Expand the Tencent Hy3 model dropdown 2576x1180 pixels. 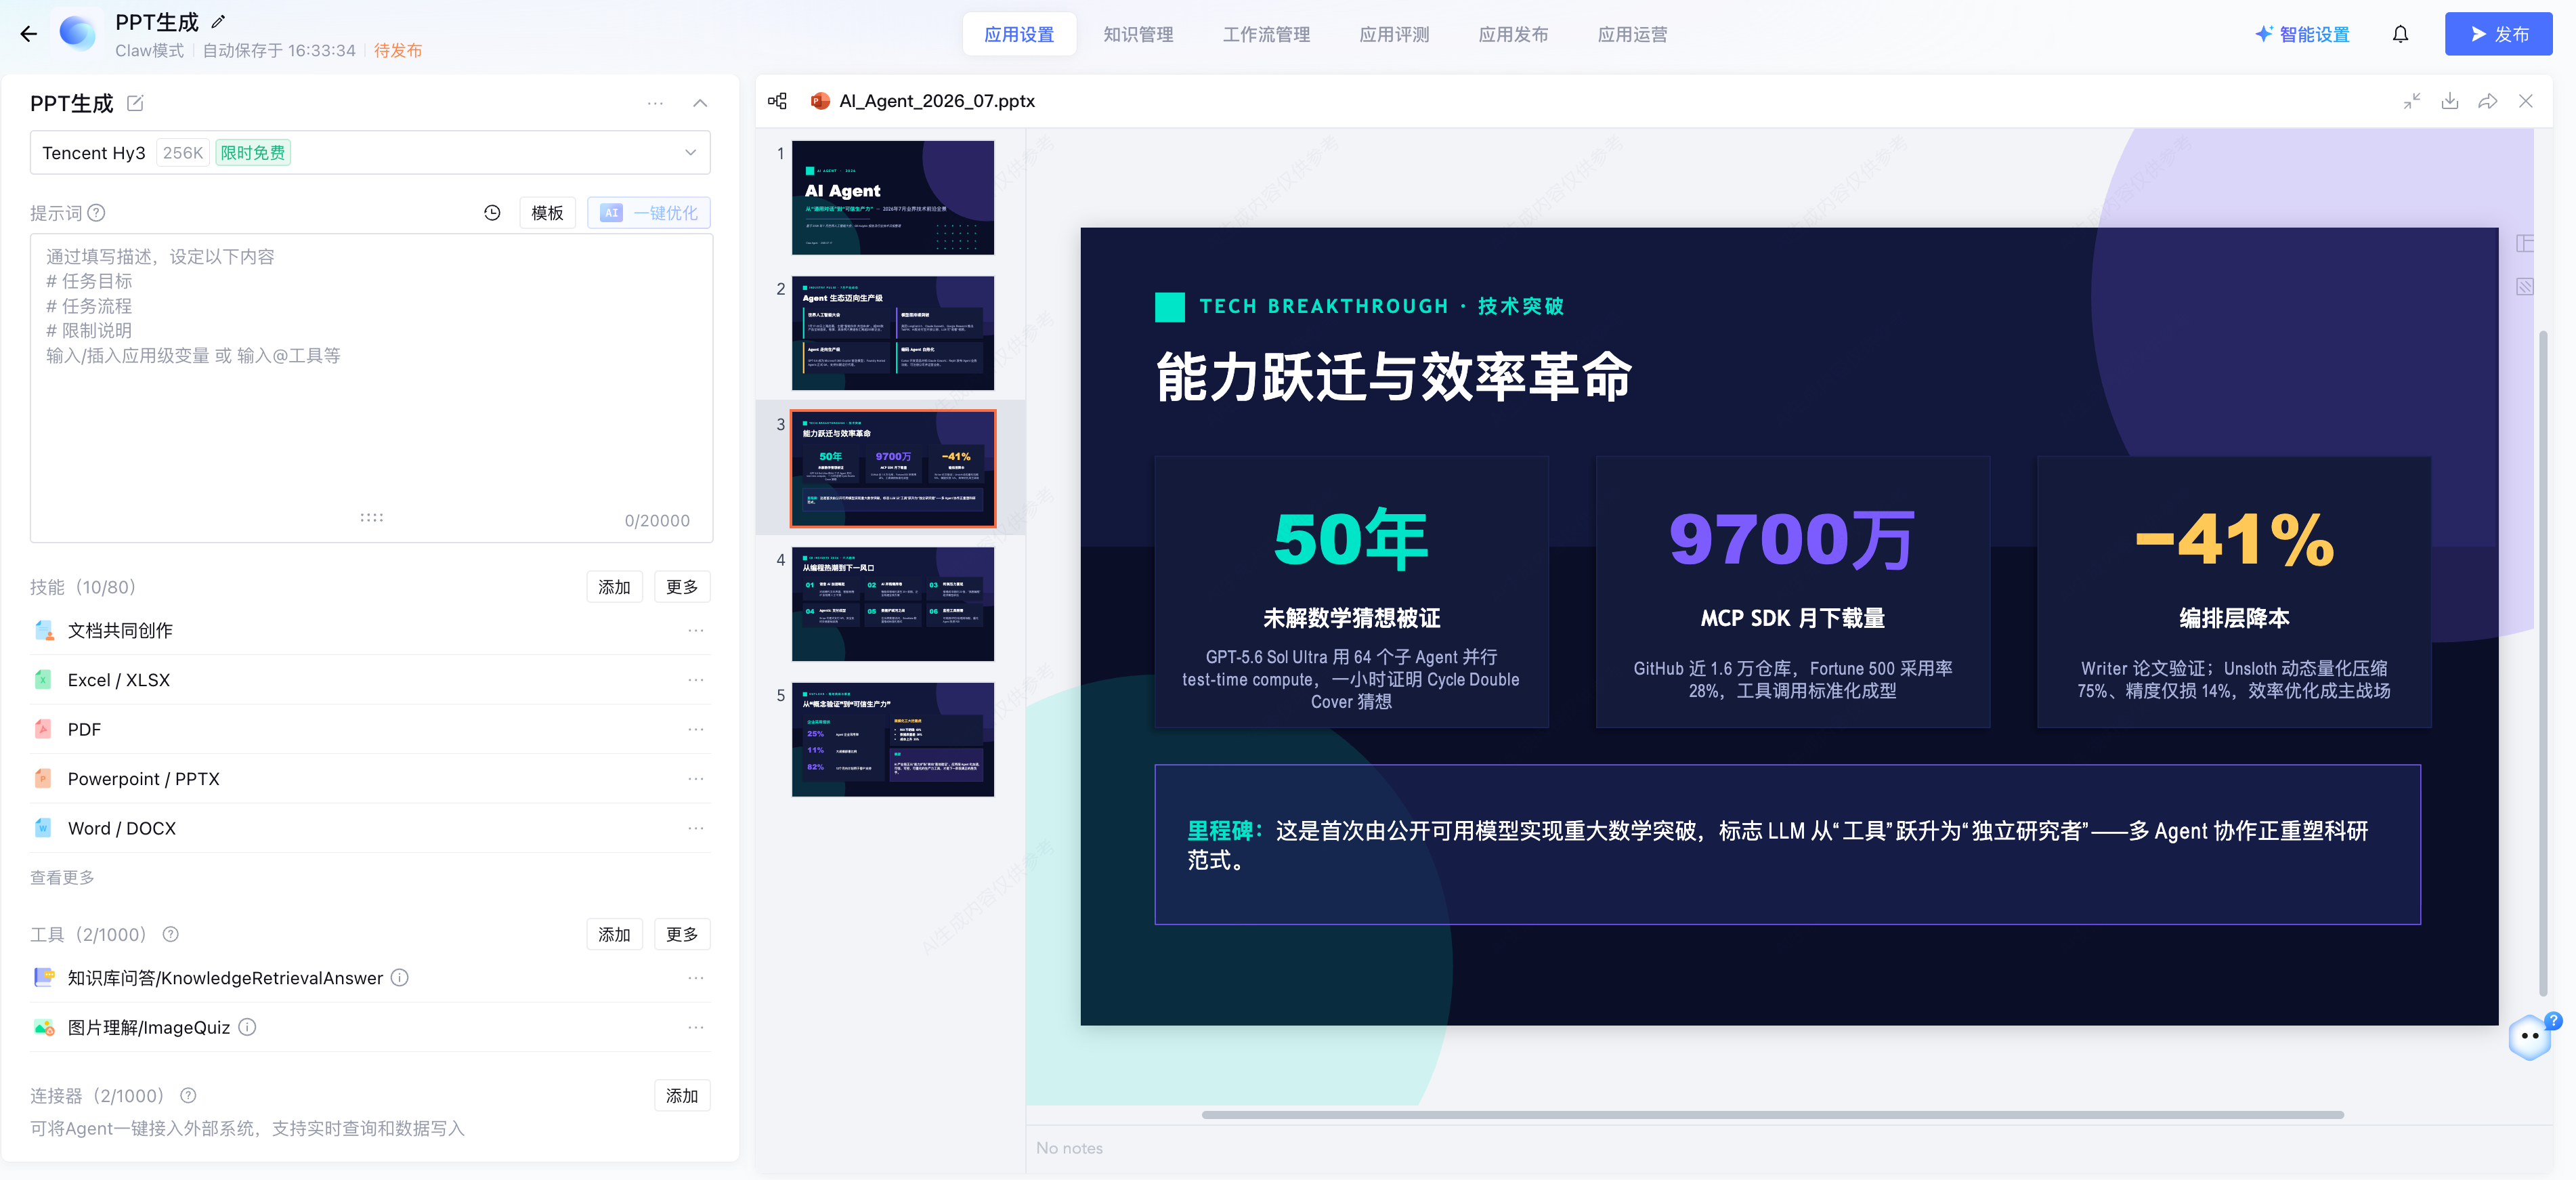690,152
